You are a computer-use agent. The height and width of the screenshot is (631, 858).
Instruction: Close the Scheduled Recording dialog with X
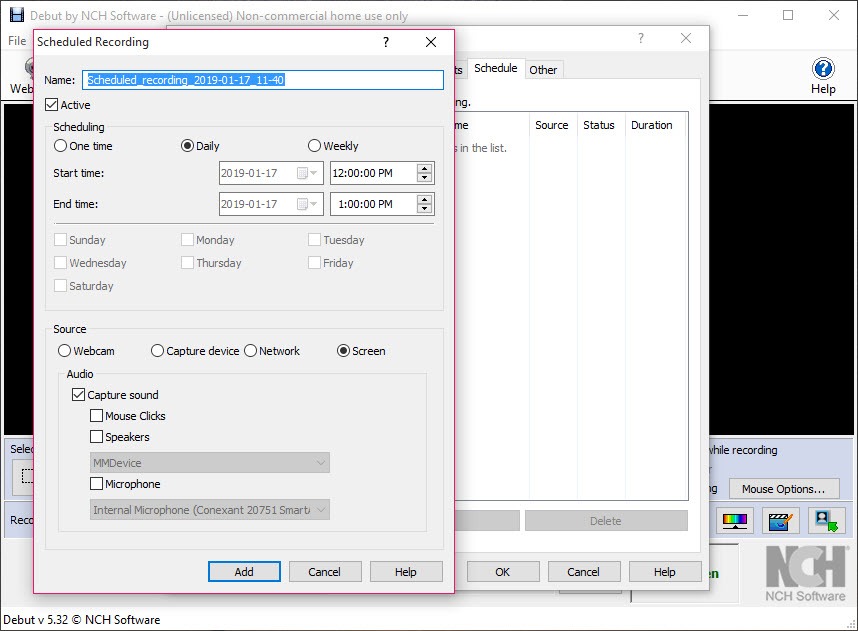[431, 42]
